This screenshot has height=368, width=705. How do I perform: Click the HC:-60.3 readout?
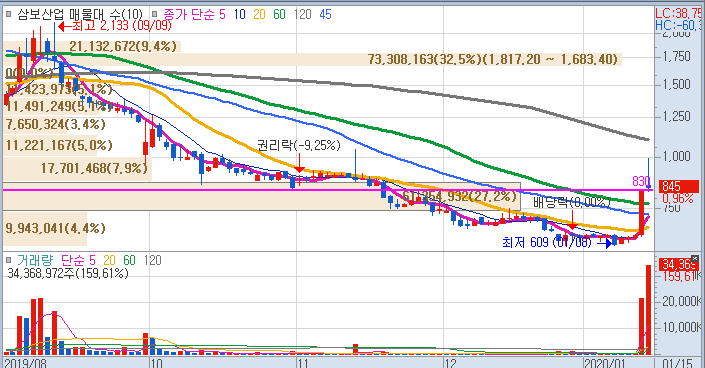click(x=678, y=25)
